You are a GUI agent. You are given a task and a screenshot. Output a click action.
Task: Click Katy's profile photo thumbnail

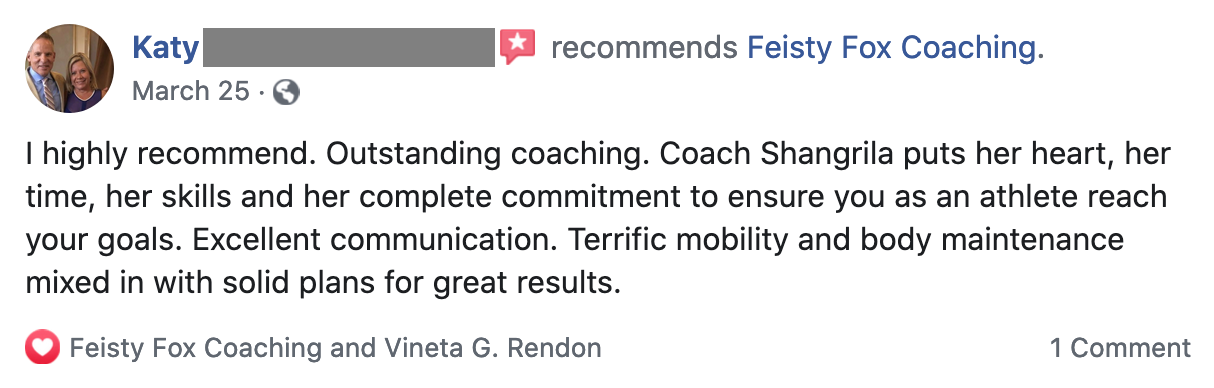pos(70,69)
